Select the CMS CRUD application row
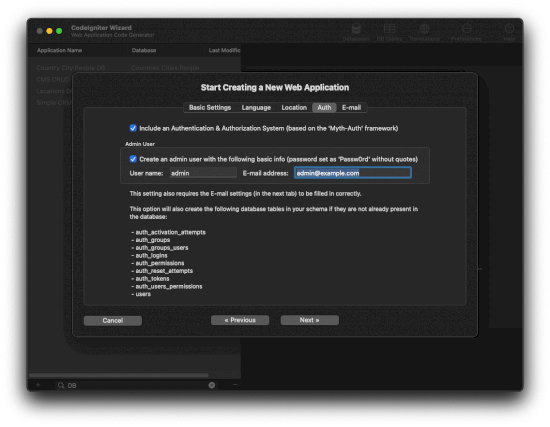This screenshot has width=550, height=427. 53,79
